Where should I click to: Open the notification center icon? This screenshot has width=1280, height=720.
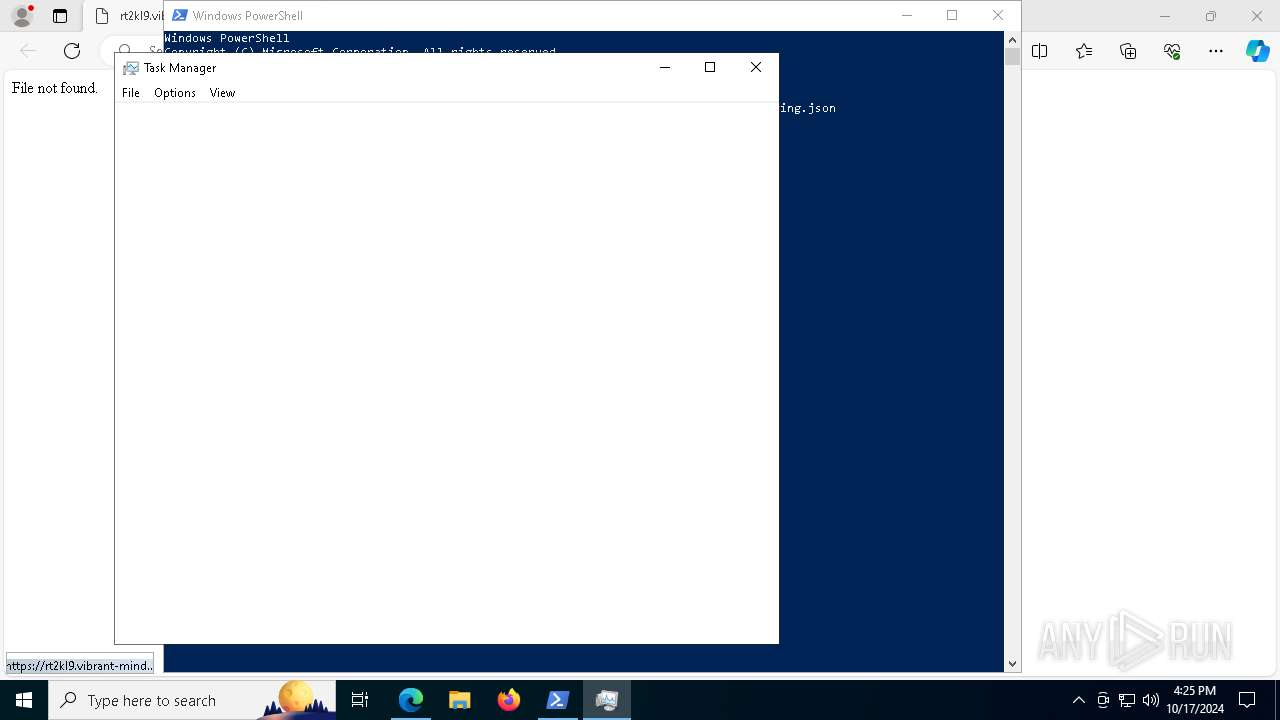pyautogui.click(x=1247, y=700)
